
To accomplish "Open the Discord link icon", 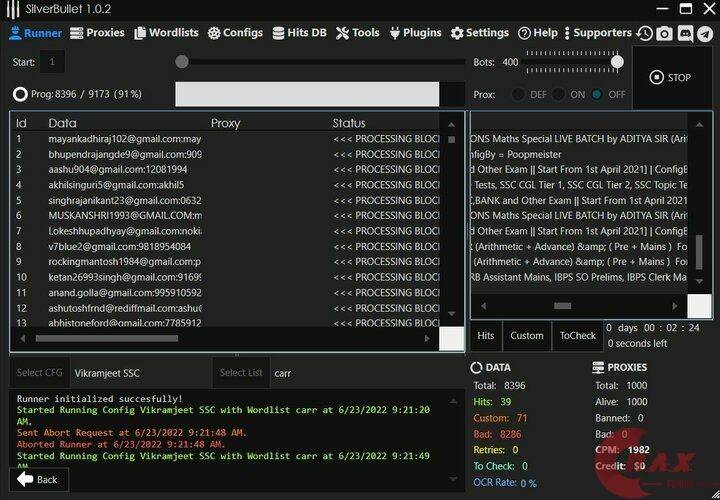I will pyautogui.click(x=685, y=34).
